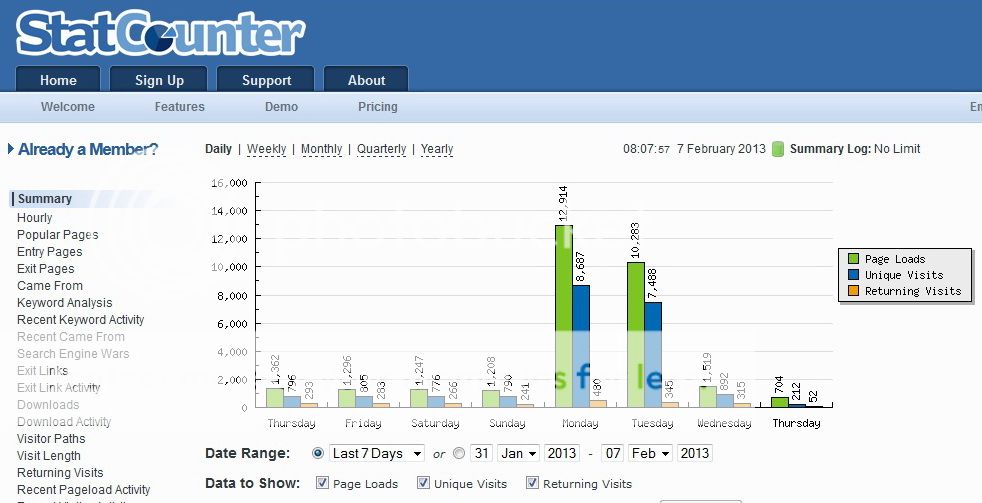Image resolution: width=982 pixels, height=503 pixels.
Task: Open the Jan start month dropdown
Action: (x=519, y=453)
